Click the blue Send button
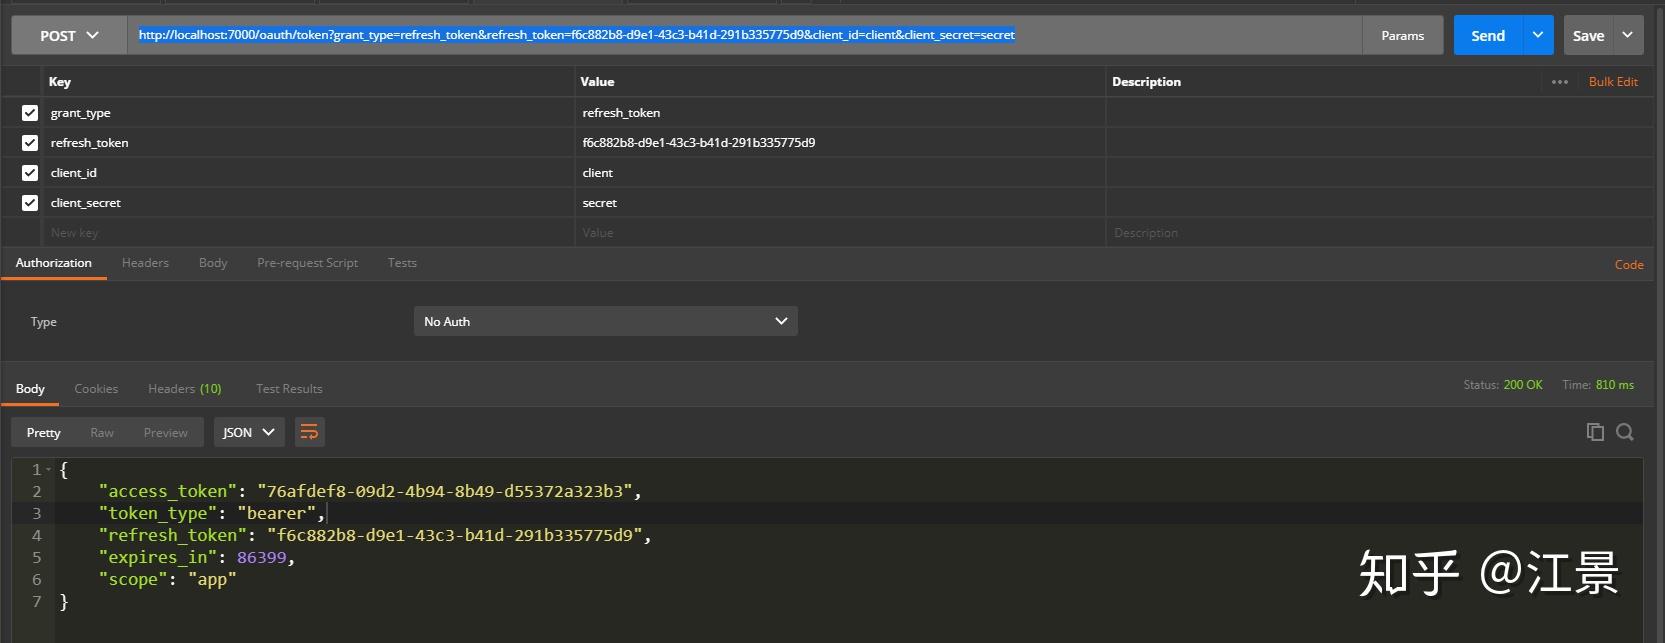 (1488, 35)
